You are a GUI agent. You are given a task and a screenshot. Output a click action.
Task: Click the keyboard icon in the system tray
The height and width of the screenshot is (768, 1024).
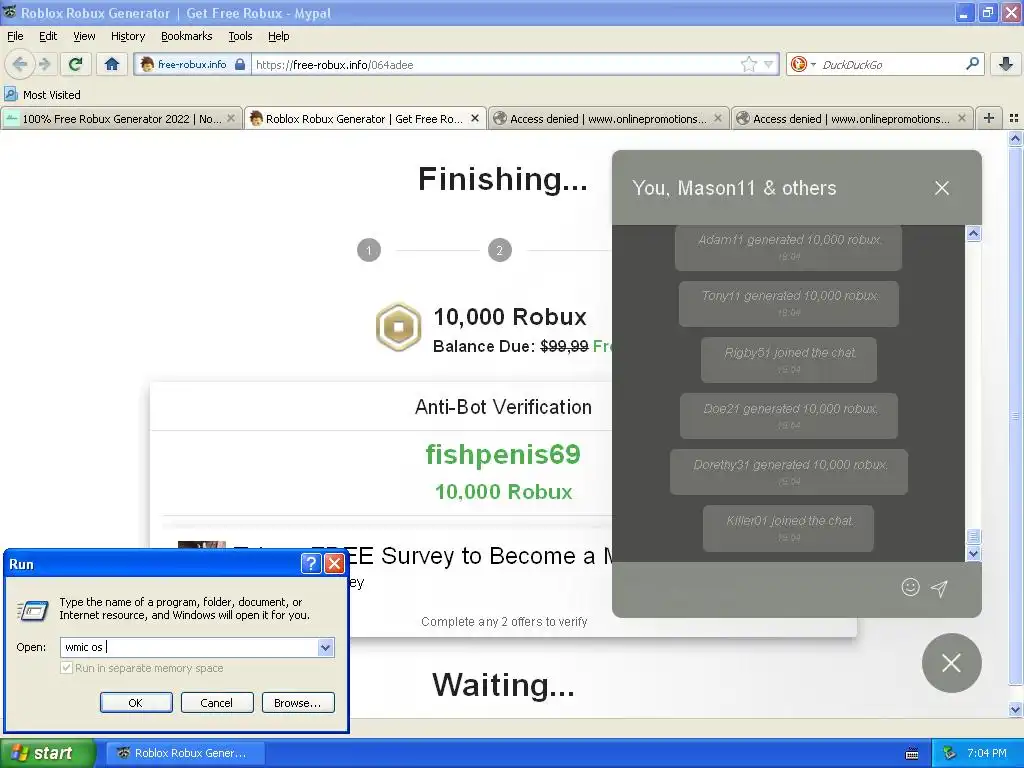pos(912,754)
